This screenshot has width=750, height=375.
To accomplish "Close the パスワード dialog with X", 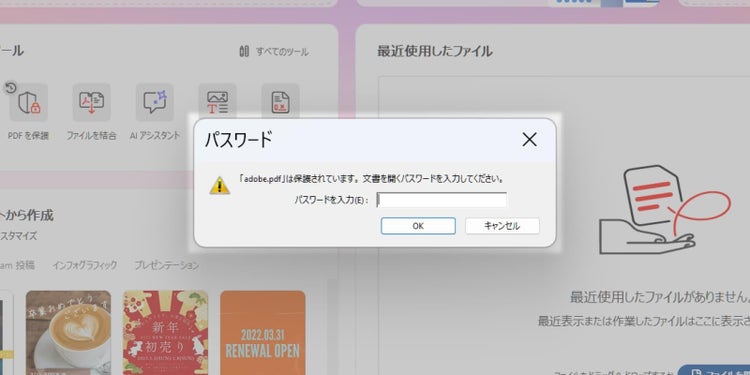I will click(529, 140).
